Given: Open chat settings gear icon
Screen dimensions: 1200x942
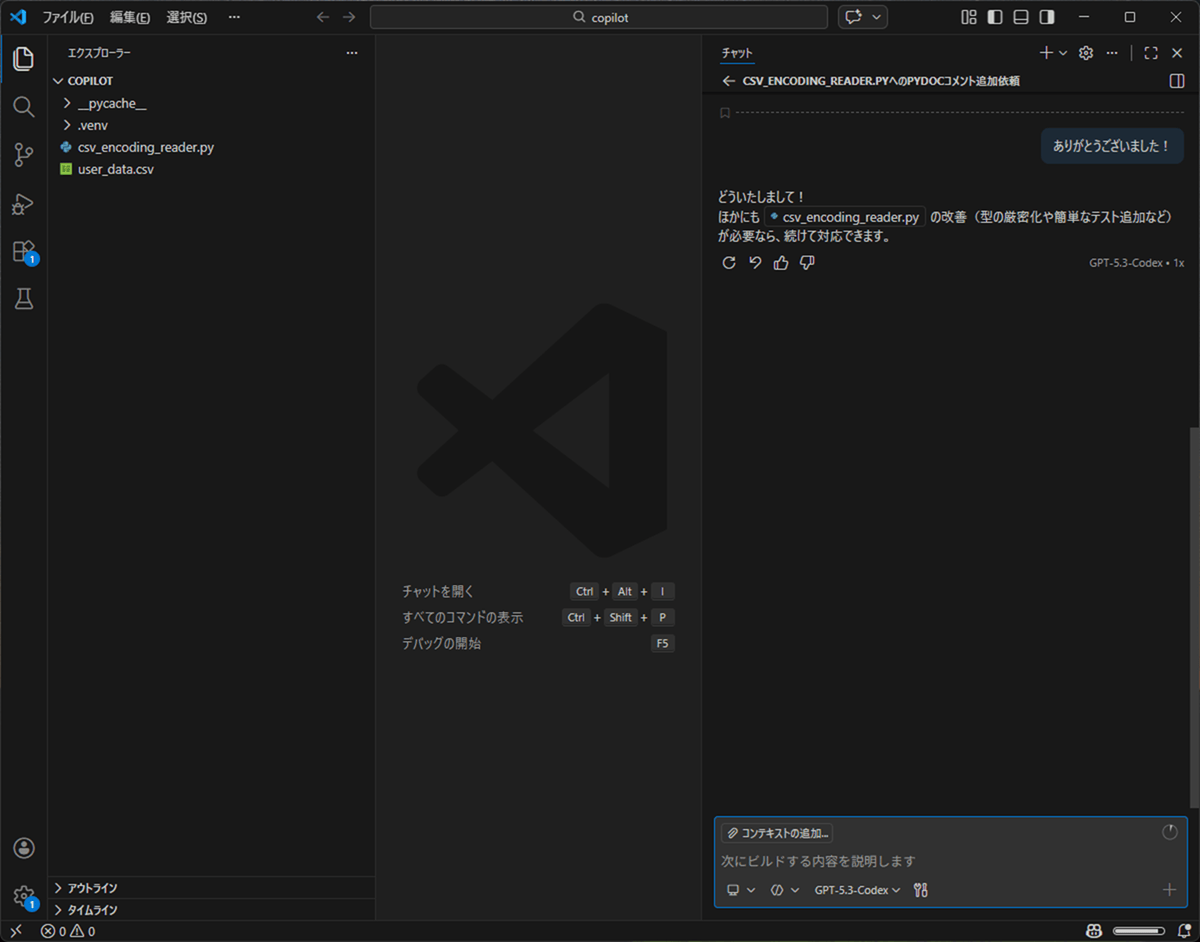Looking at the screenshot, I should click(1086, 53).
